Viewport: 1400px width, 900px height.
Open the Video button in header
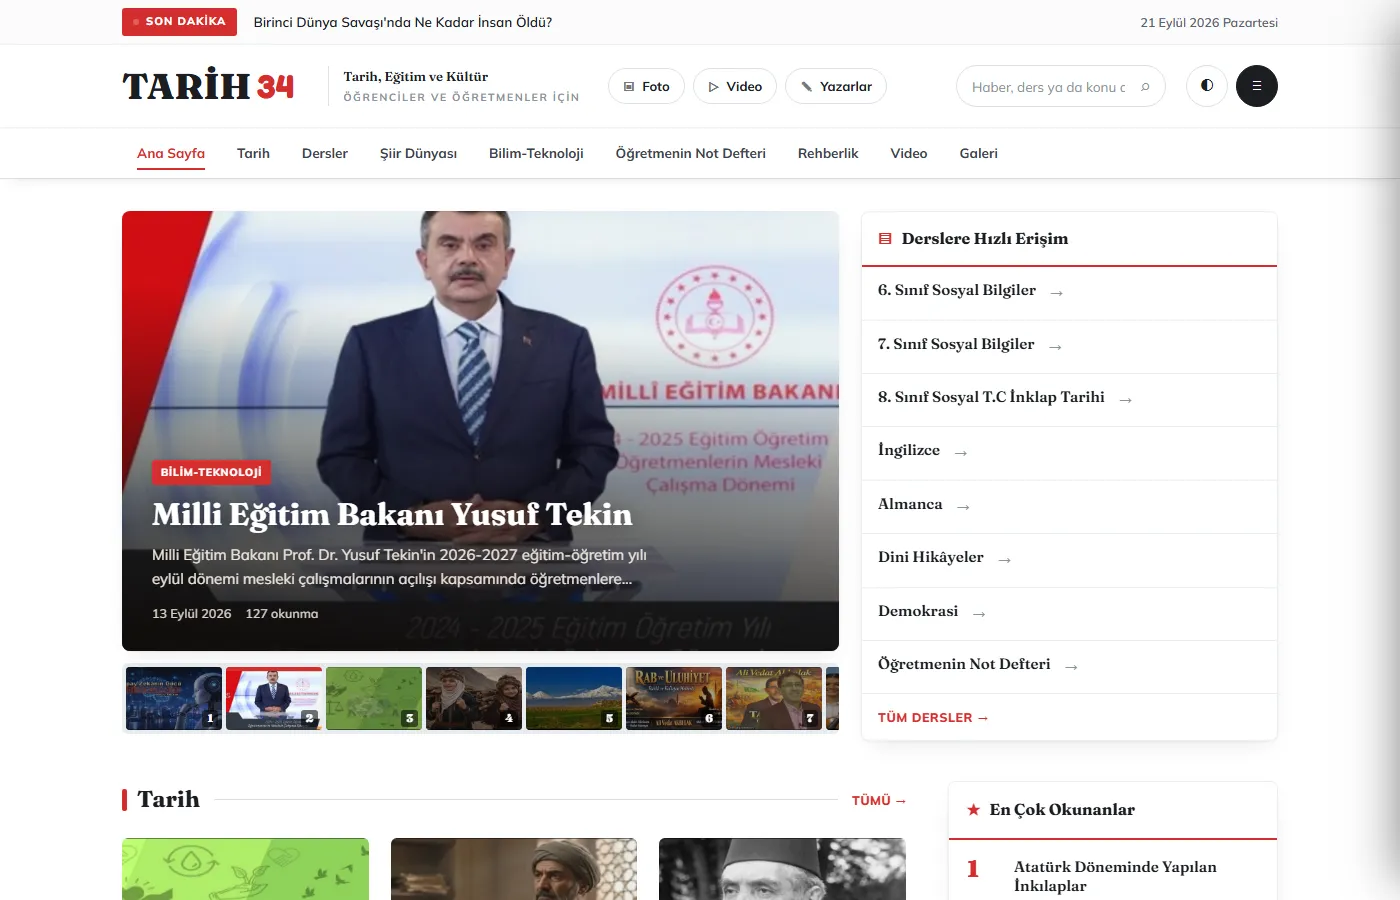coord(735,86)
